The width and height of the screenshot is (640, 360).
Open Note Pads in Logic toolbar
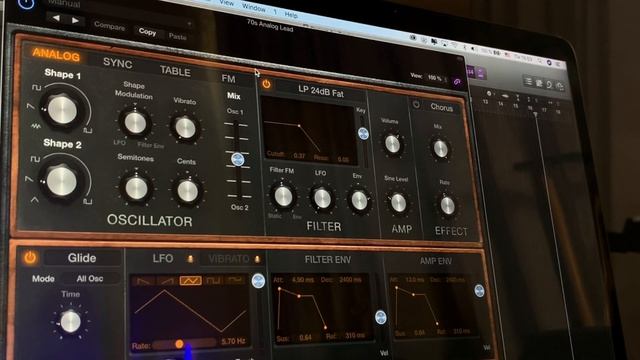539,83
